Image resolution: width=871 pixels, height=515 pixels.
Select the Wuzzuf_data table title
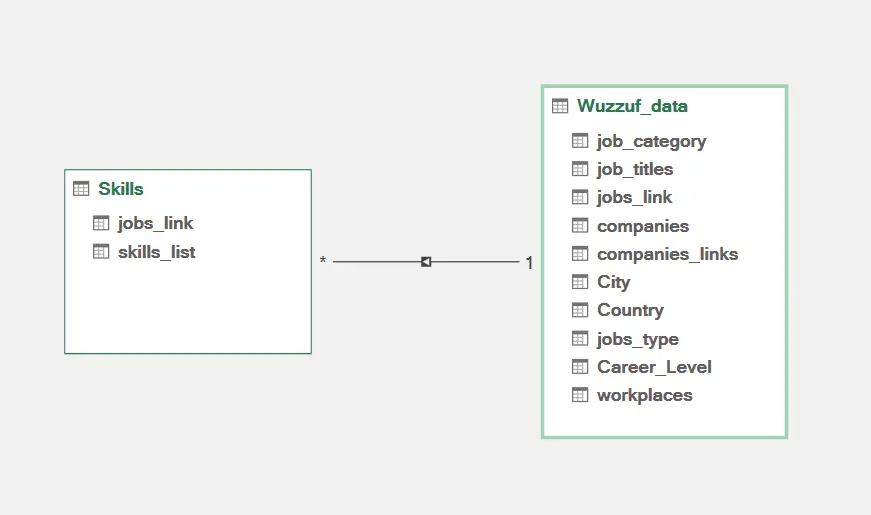[632, 106]
